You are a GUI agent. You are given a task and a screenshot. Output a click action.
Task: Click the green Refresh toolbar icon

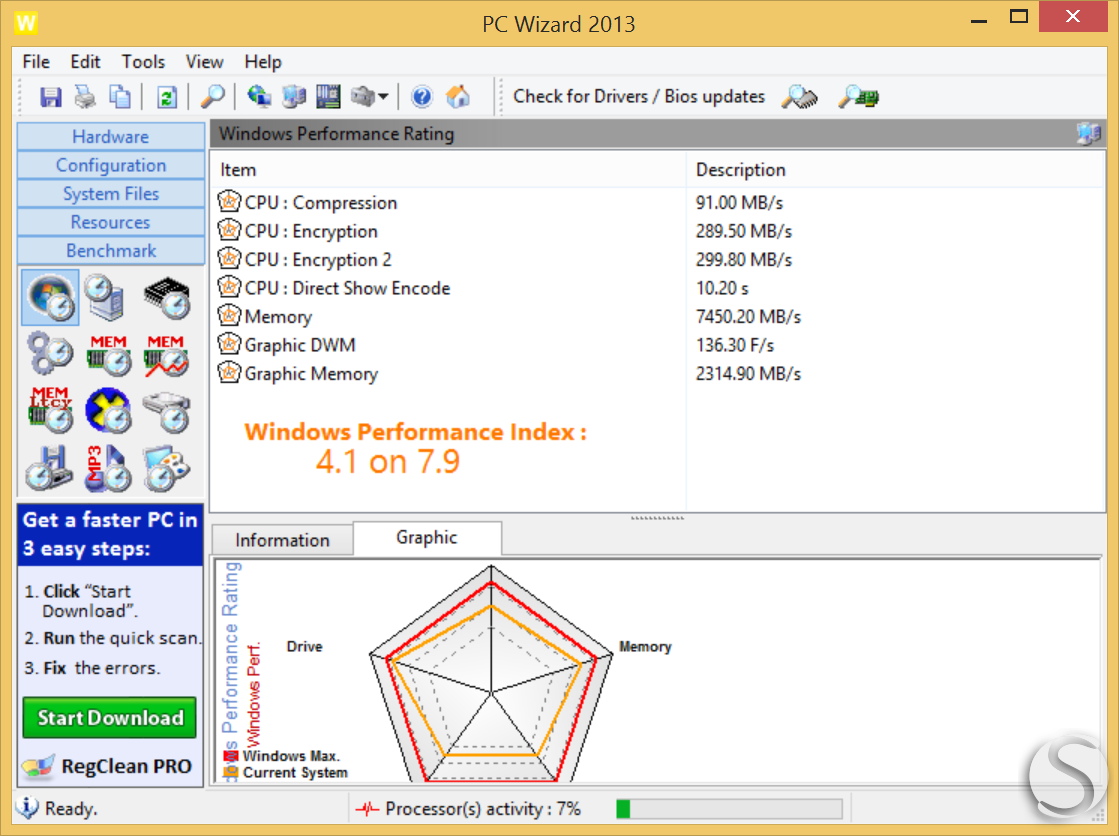[x=166, y=96]
